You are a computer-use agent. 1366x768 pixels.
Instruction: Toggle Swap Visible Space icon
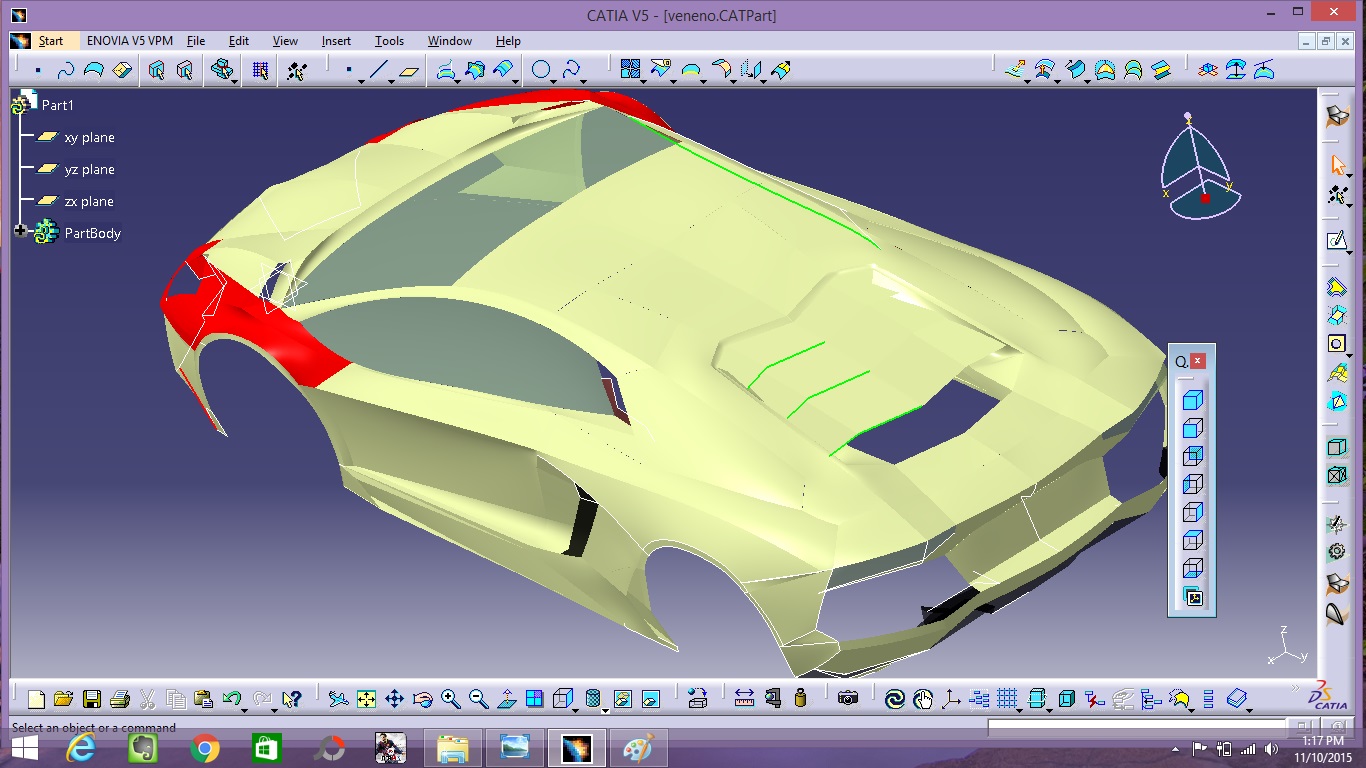pyautogui.click(x=651, y=699)
